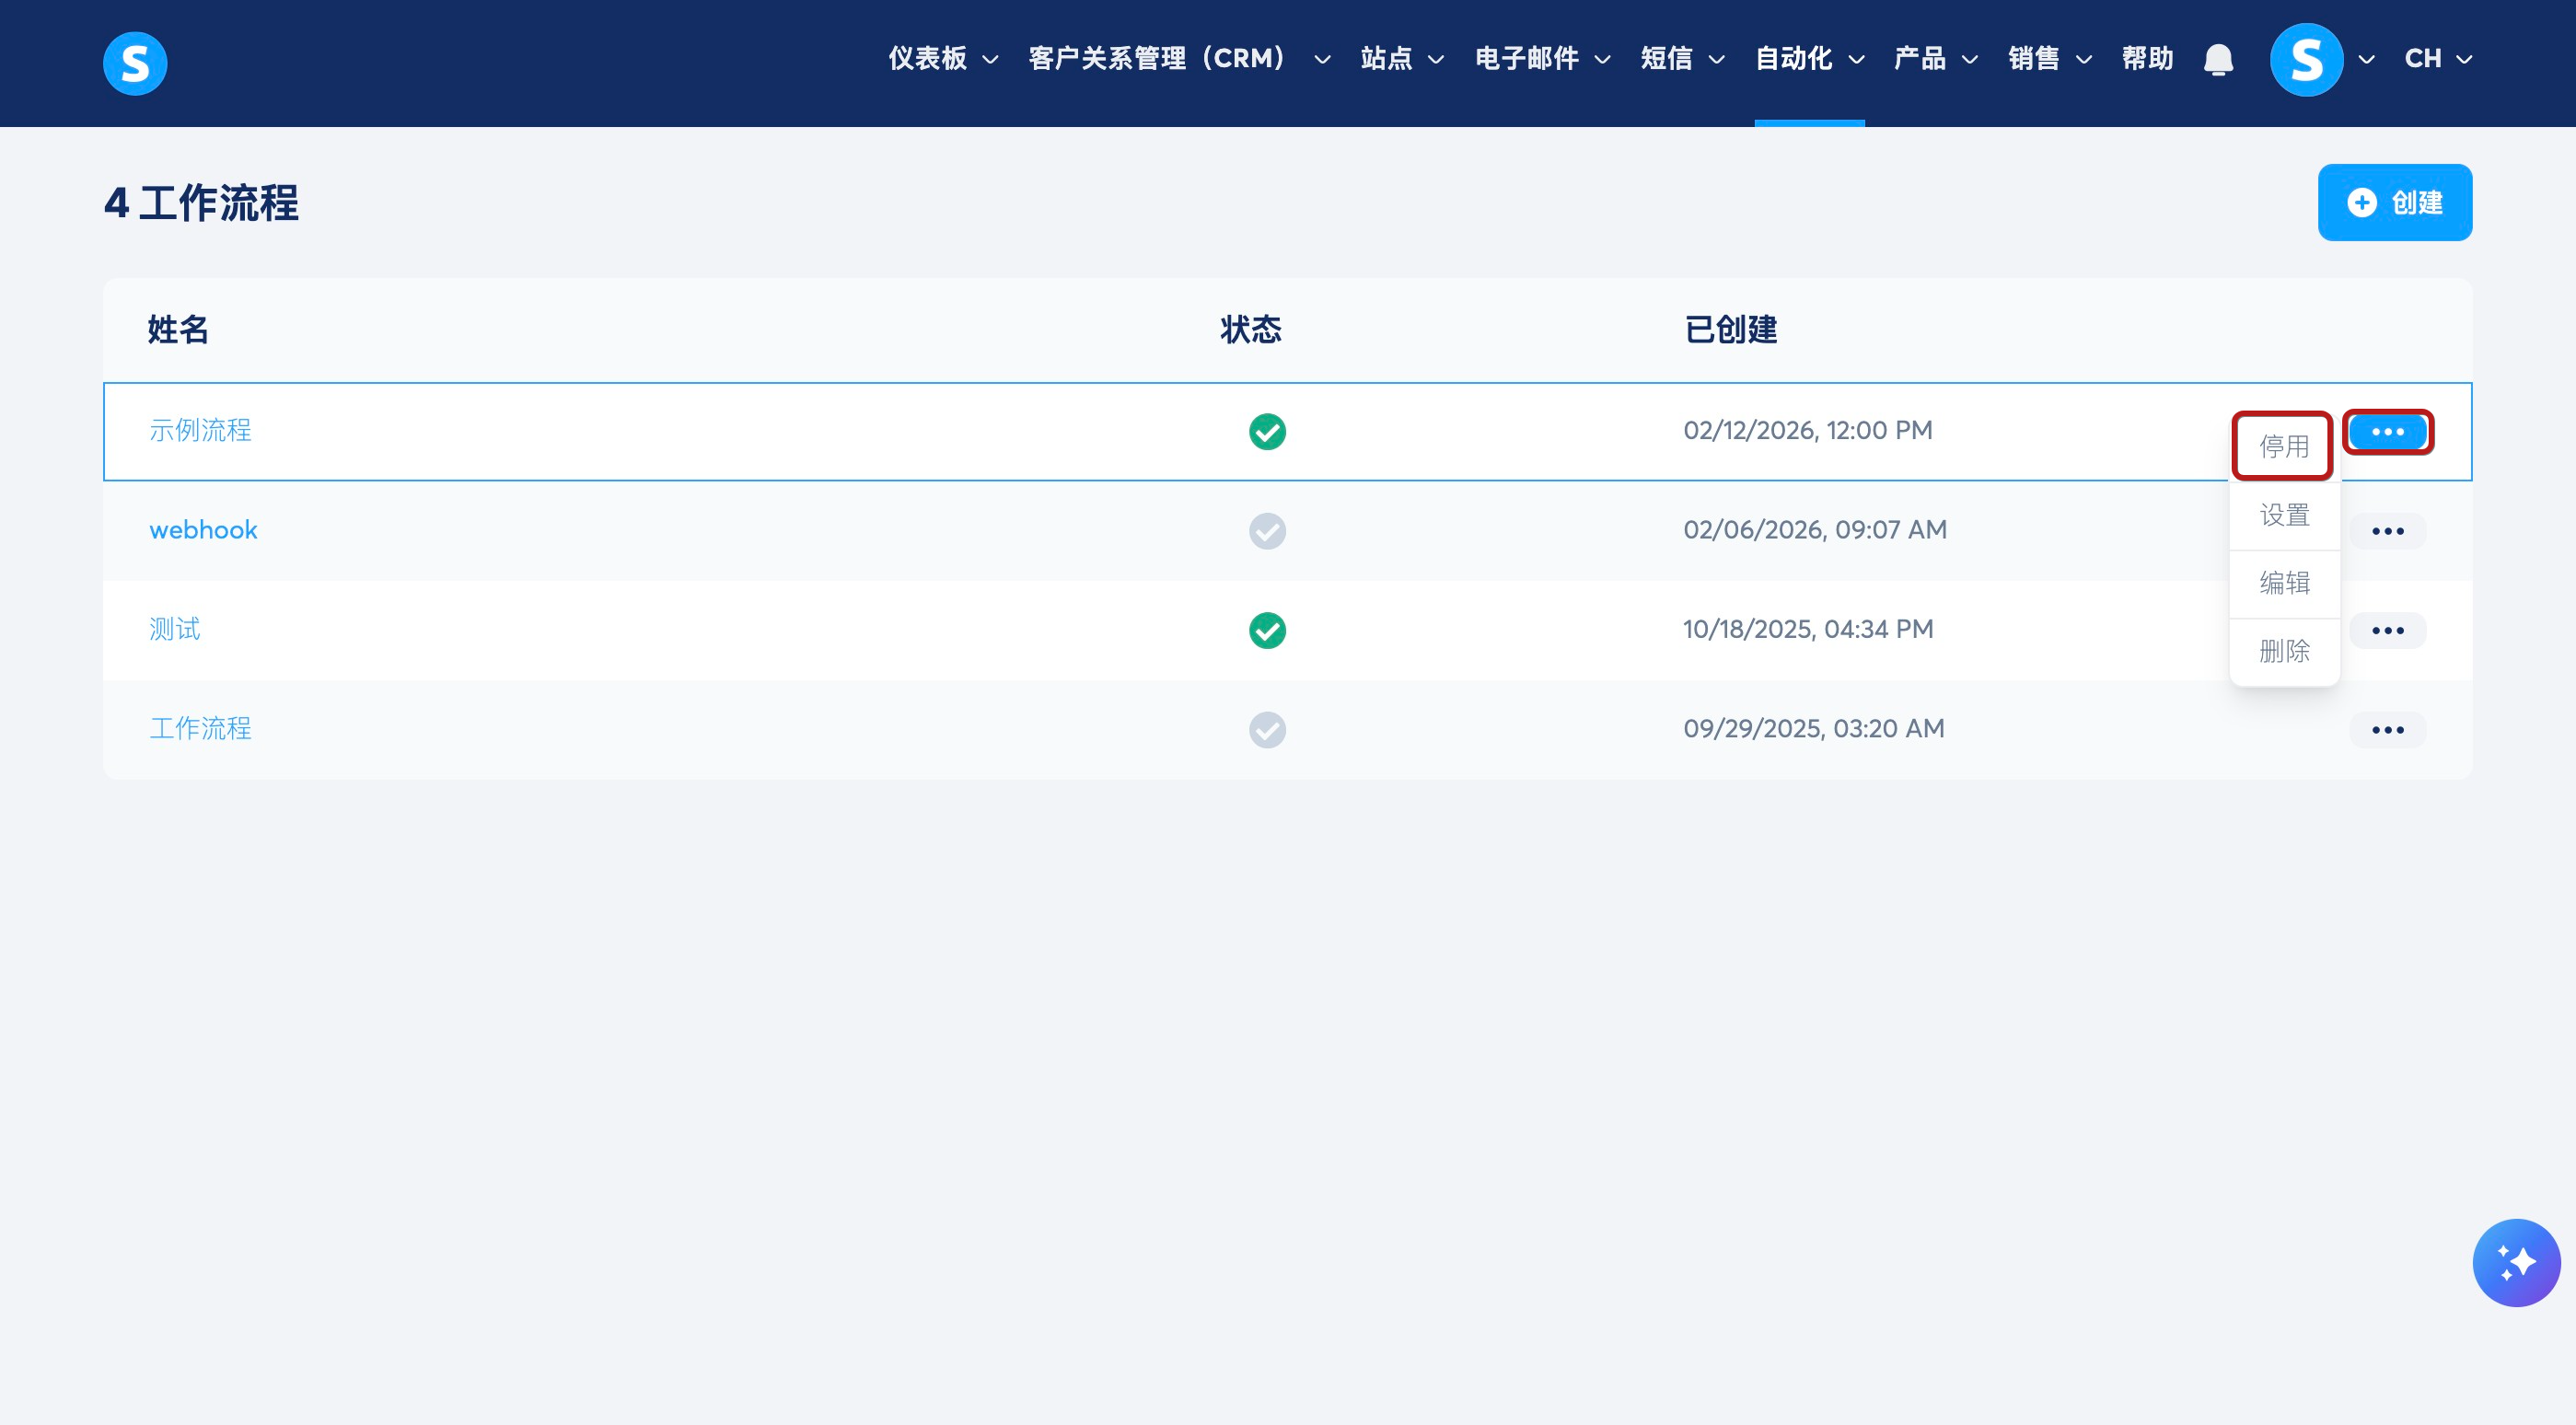The height and width of the screenshot is (1425, 2576).
Task: Open three-dot menu for 测试 row
Action: (2387, 630)
